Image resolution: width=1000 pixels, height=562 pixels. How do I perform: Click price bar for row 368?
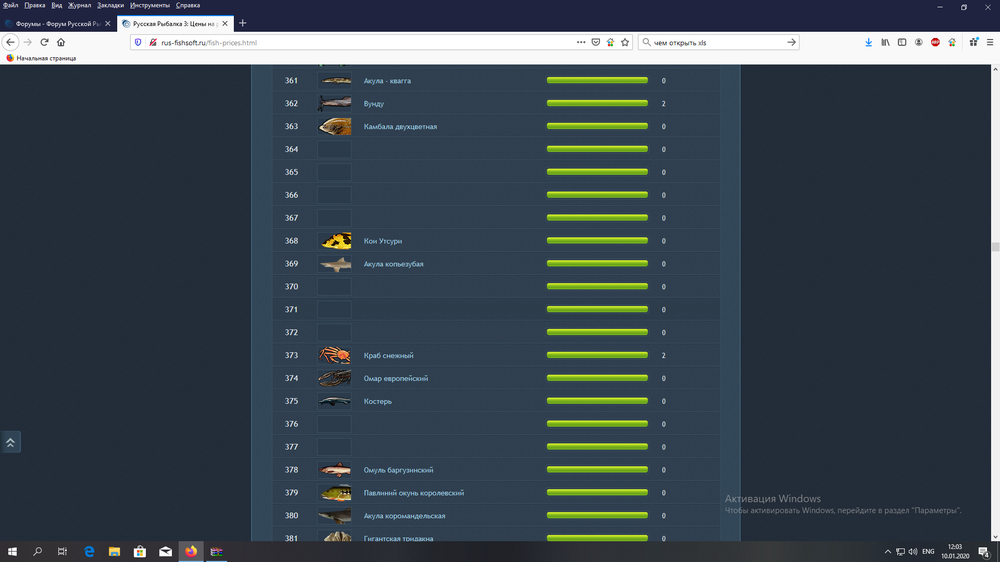[x=597, y=240]
